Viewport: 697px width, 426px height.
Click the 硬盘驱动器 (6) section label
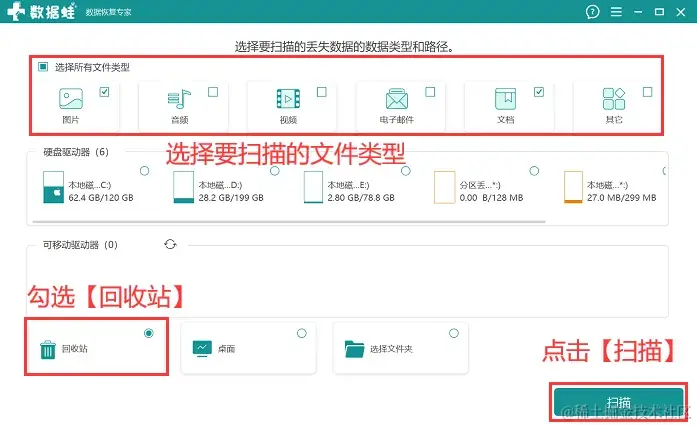click(x=76, y=152)
